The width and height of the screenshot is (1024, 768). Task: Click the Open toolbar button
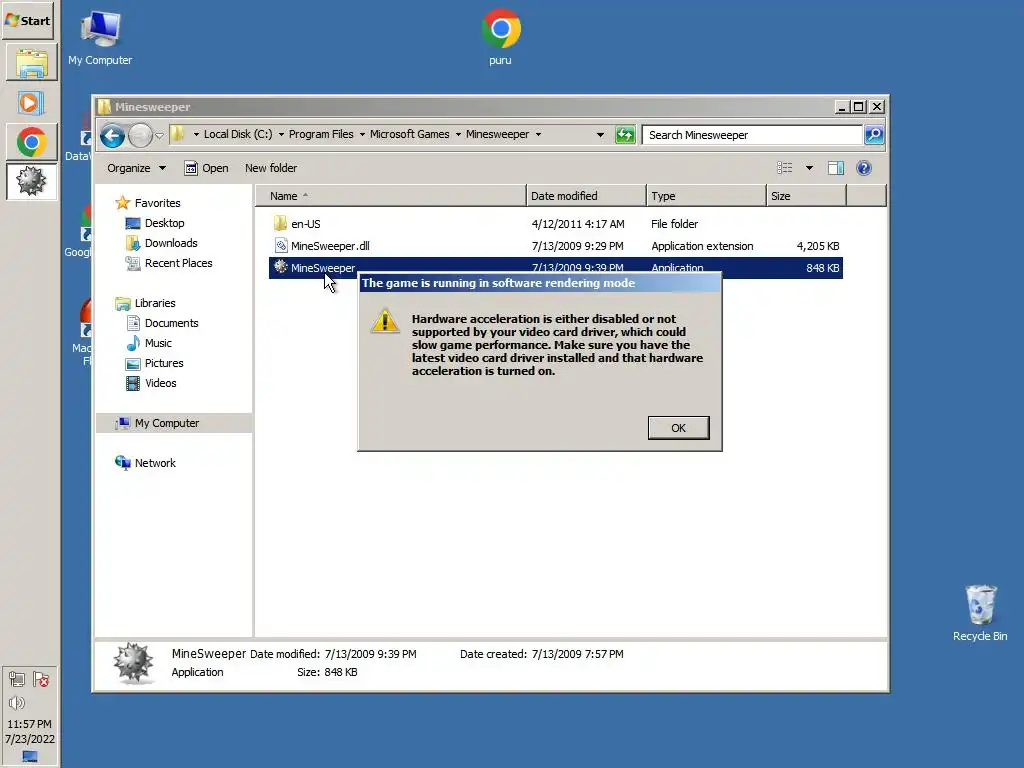(206, 168)
